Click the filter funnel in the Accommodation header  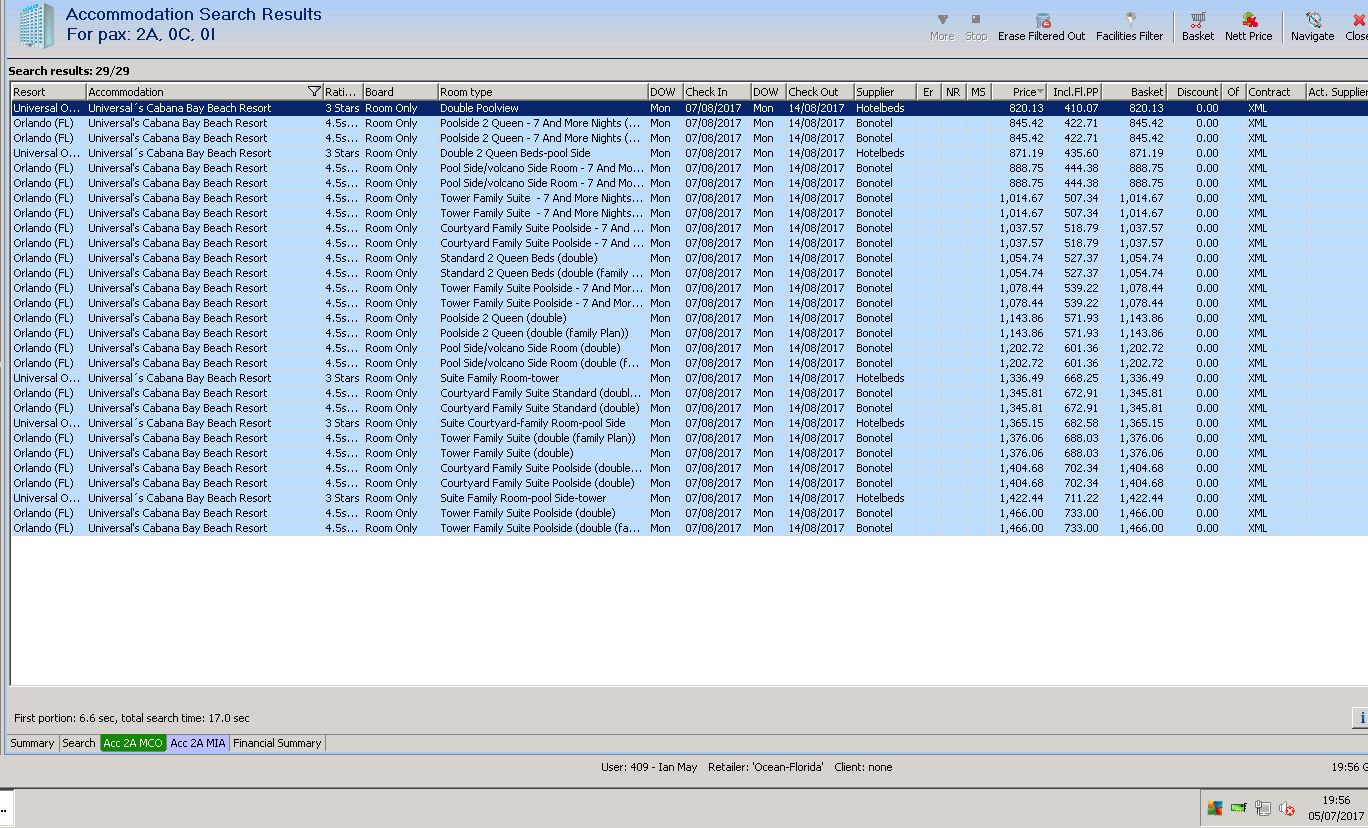(314, 92)
